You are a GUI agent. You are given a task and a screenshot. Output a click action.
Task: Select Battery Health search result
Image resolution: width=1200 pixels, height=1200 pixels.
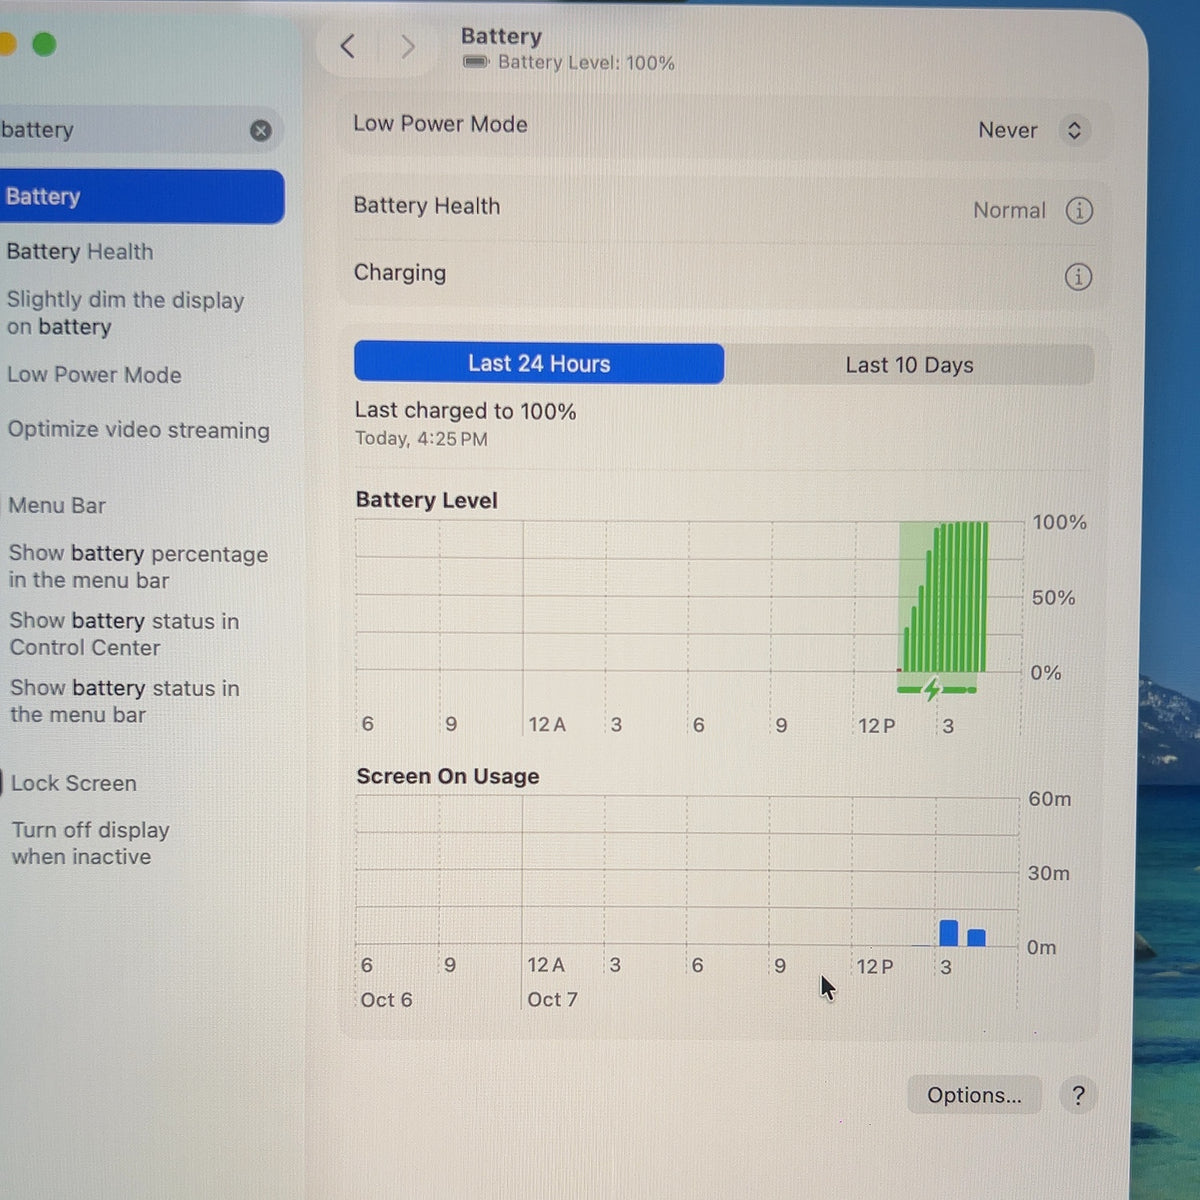80,251
